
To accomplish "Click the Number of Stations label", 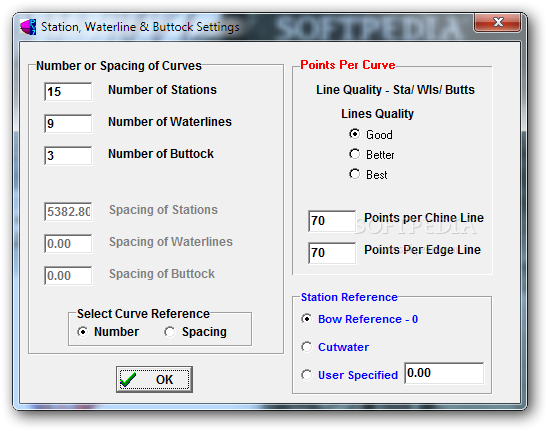I will coord(162,90).
